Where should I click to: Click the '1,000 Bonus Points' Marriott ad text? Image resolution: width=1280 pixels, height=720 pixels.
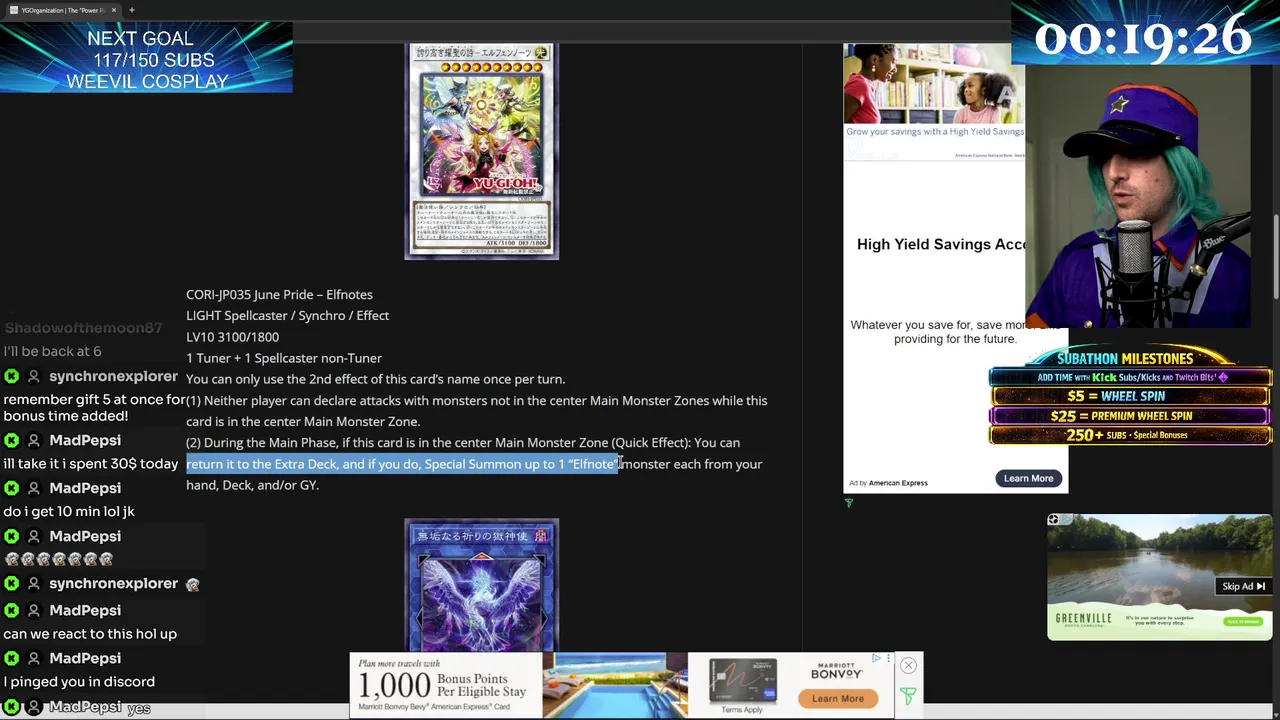441,685
